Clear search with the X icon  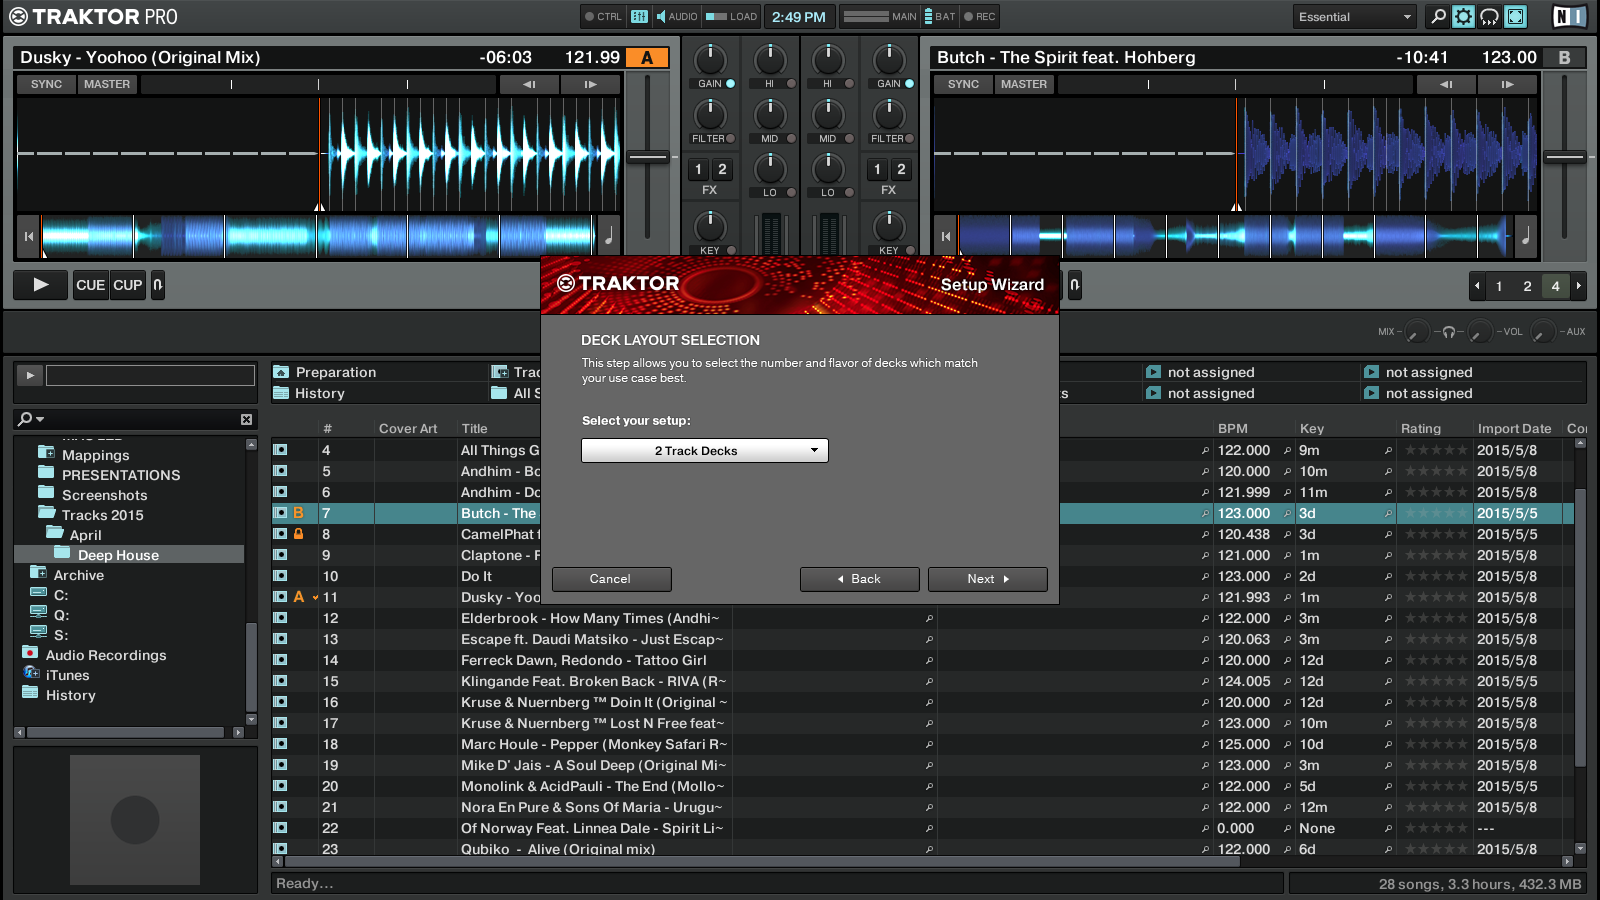[246, 419]
